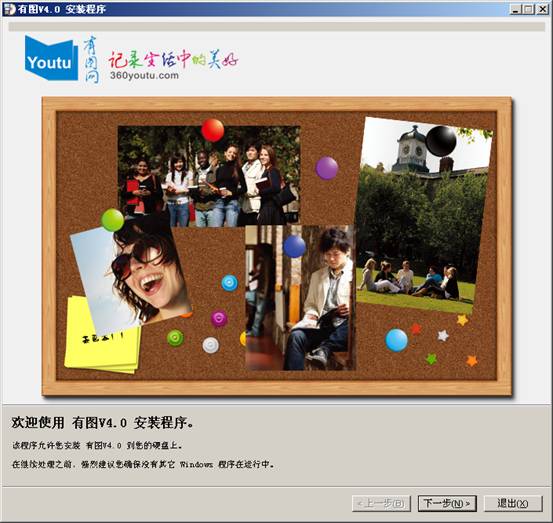Click the red pushpin on group photo
553x523 pixels.
213,130
